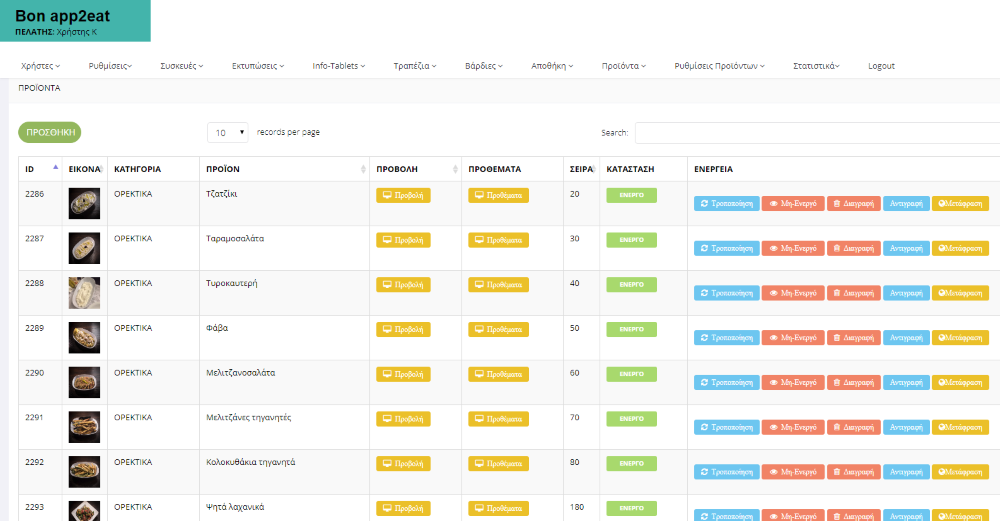
Task: Click Προβολή button for Μελιτζανοσαλάτα
Action: (x=403, y=374)
